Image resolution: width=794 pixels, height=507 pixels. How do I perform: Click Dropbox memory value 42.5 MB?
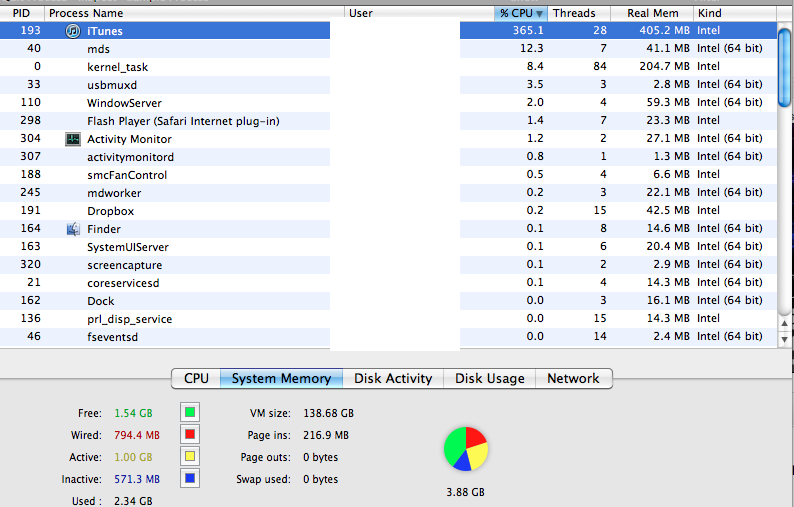click(668, 210)
